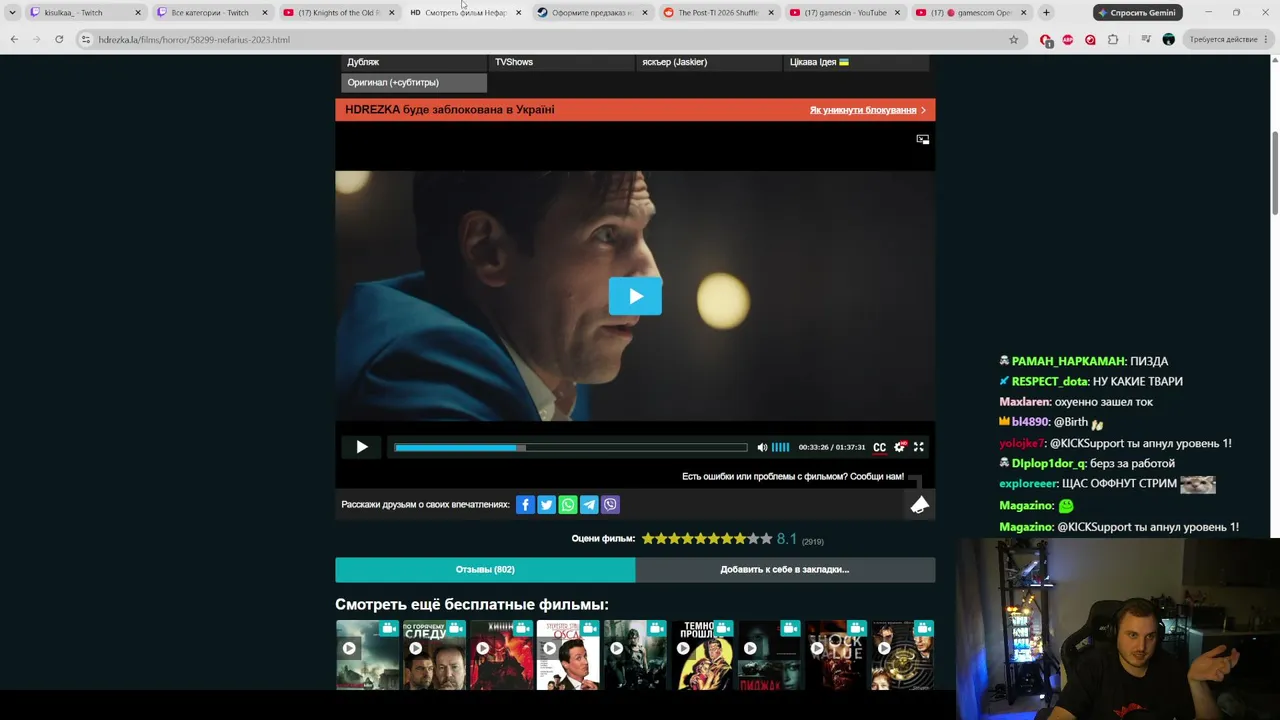Adjust the volume level bars
The width and height of the screenshot is (1280, 720).
(781, 447)
